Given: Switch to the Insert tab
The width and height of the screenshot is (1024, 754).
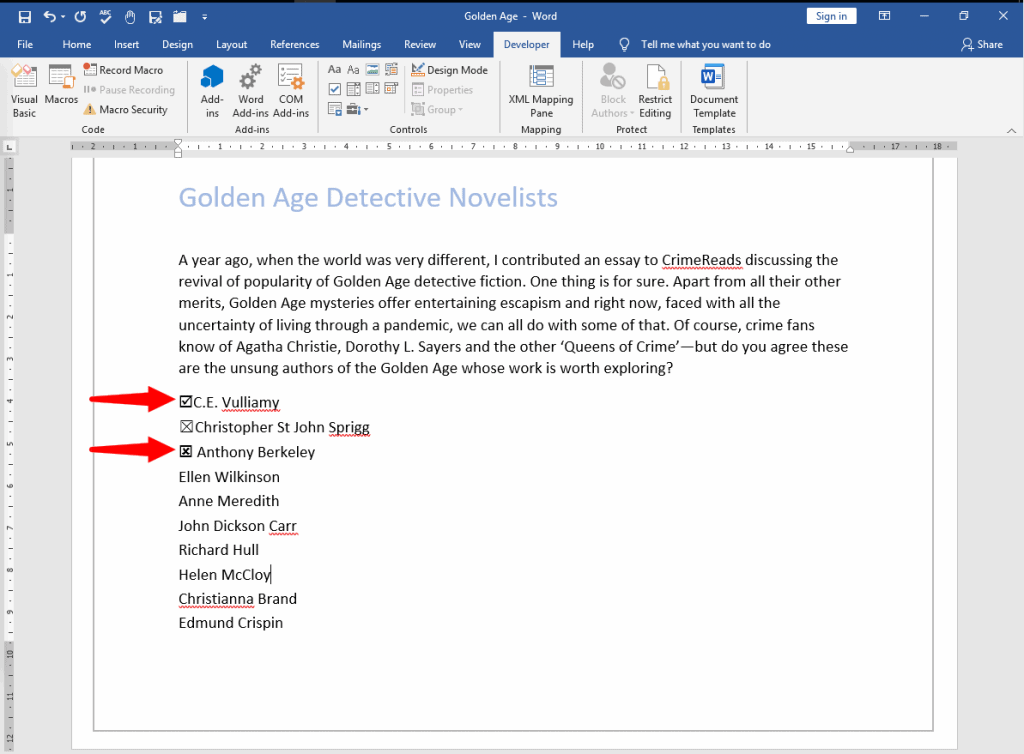Looking at the screenshot, I should click(x=126, y=44).
